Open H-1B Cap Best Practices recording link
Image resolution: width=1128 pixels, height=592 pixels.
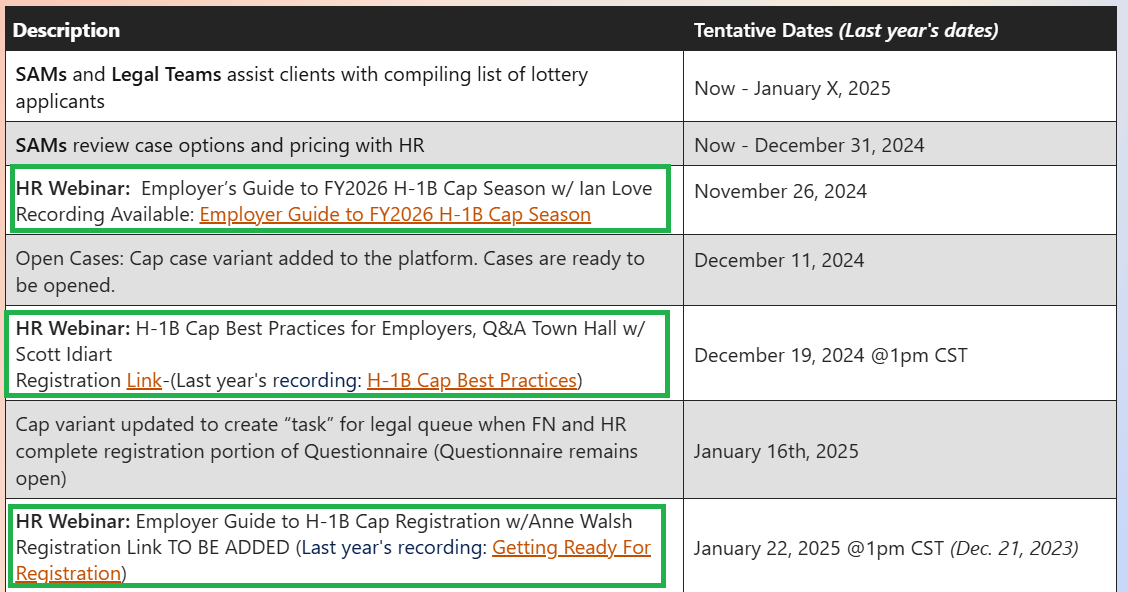click(472, 380)
